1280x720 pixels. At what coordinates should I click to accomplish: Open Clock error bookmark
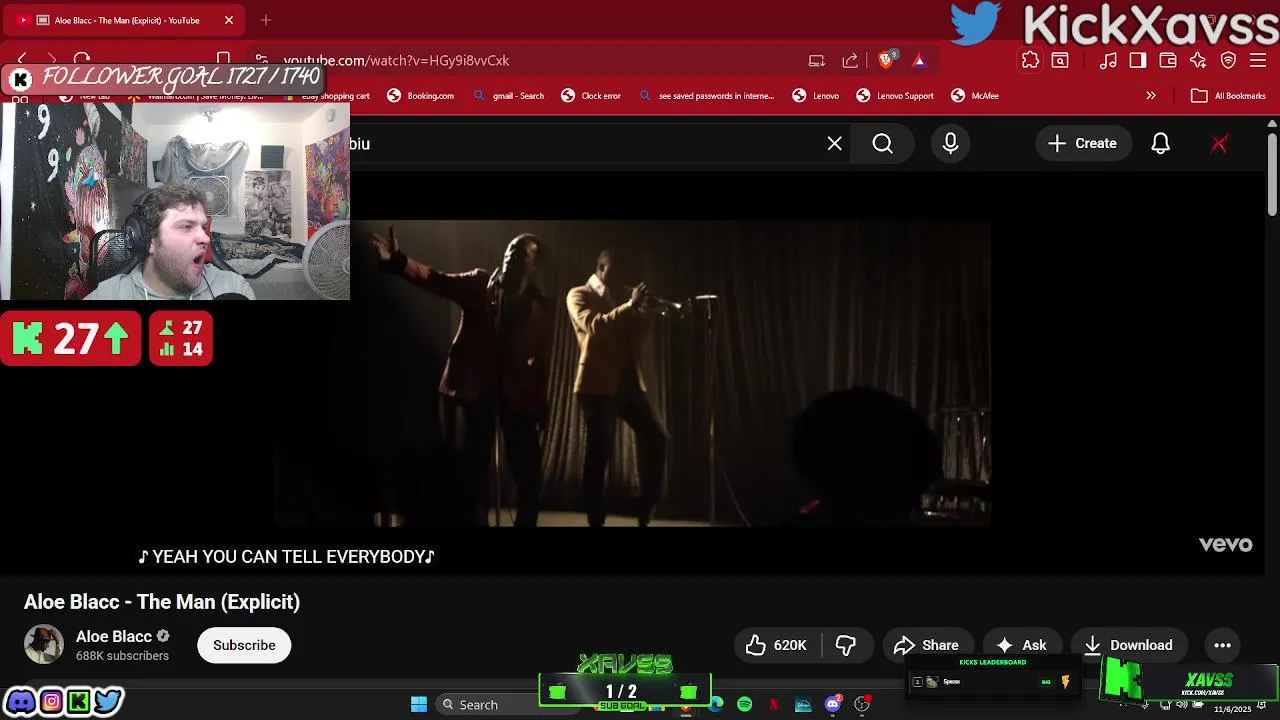pos(591,96)
